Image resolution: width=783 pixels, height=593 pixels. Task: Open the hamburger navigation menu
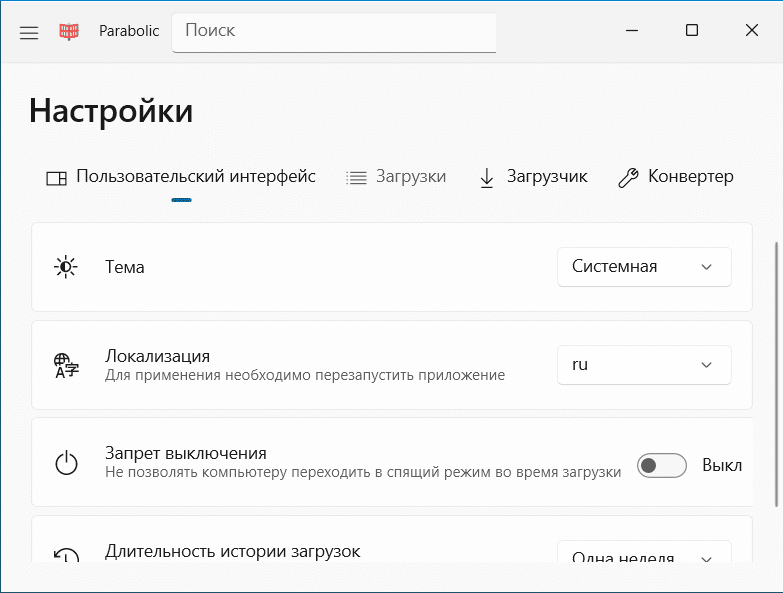(x=29, y=32)
